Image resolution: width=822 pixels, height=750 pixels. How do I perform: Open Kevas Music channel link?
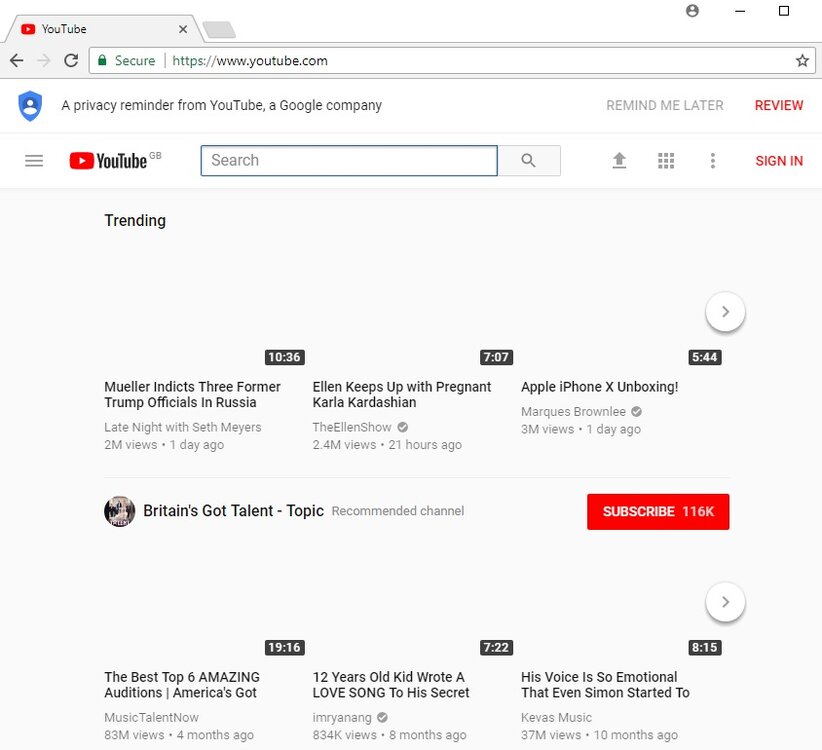[x=556, y=717]
